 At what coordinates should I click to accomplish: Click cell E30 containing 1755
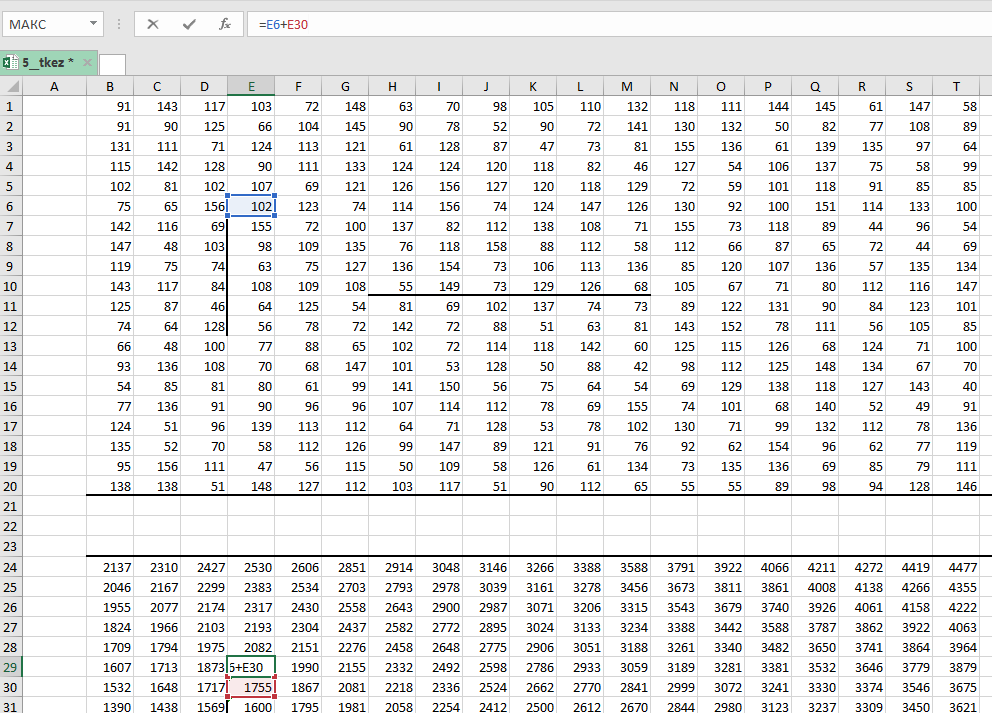tap(251, 687)
